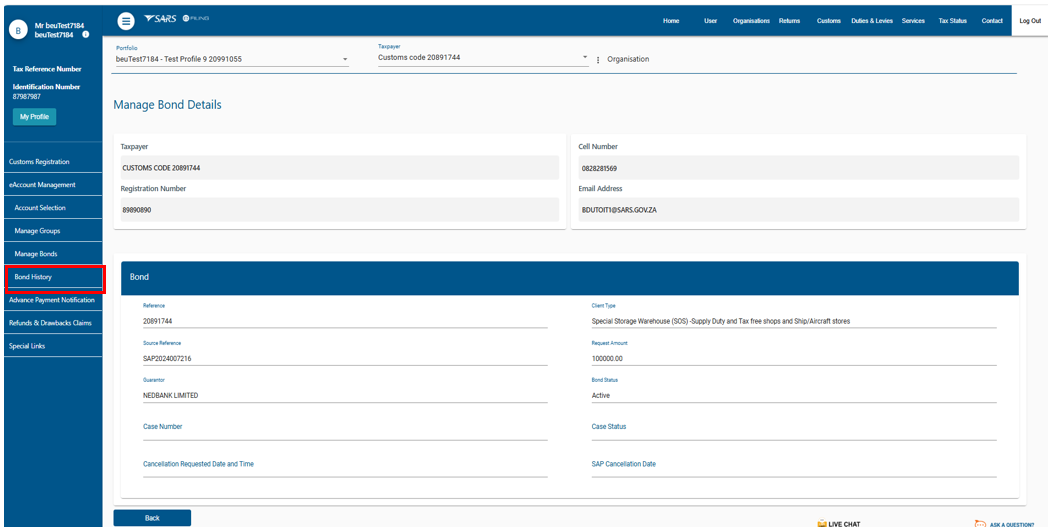The height and width of the screenshot is (532, 1056).
Task: Click the My Profile button
Action: click(34, 117)
